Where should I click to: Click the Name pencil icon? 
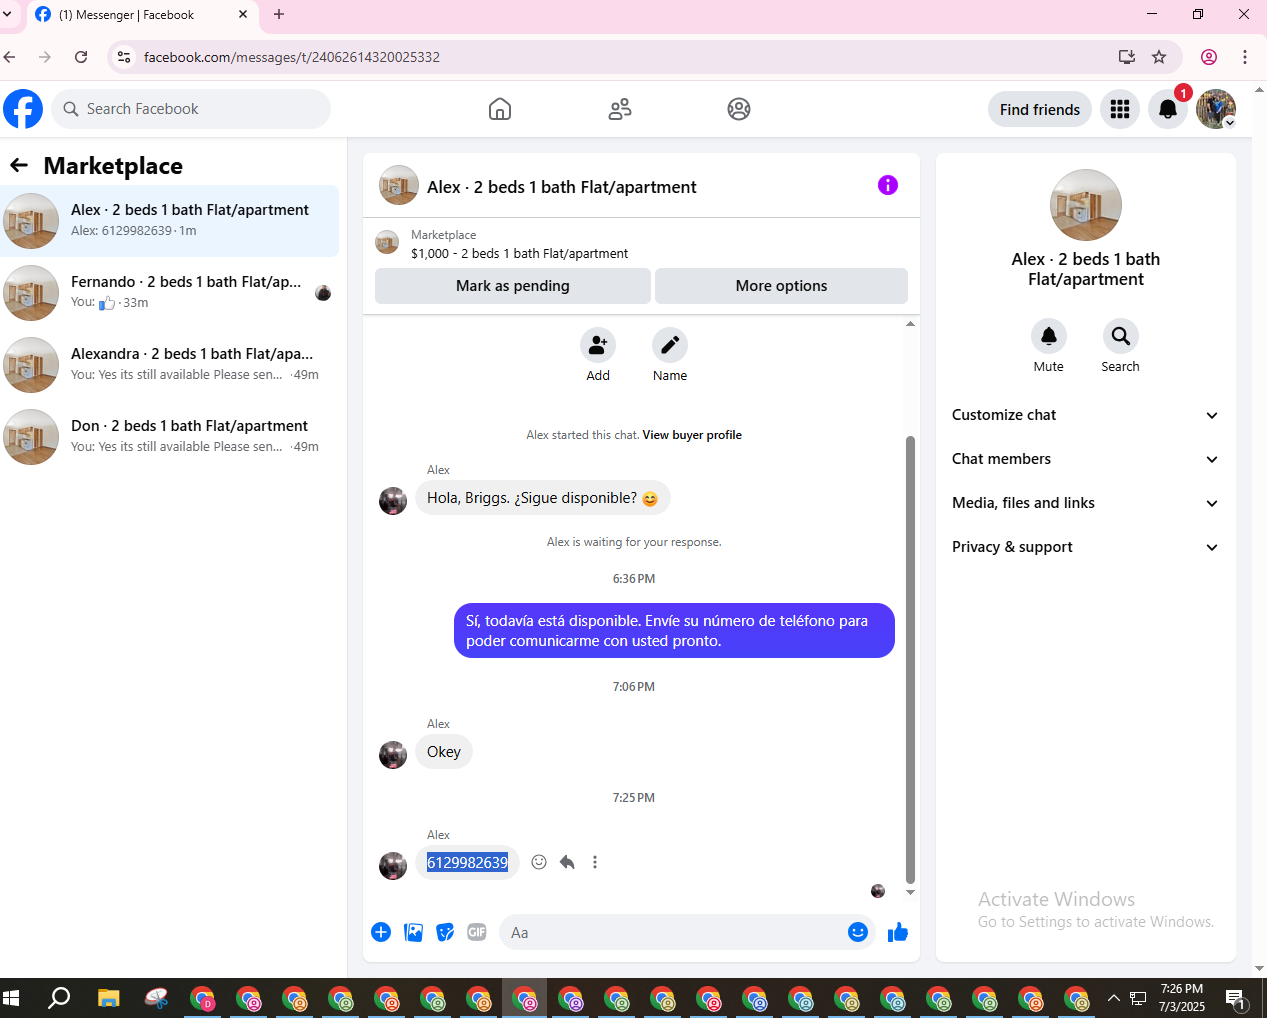[x=670, y=345]
